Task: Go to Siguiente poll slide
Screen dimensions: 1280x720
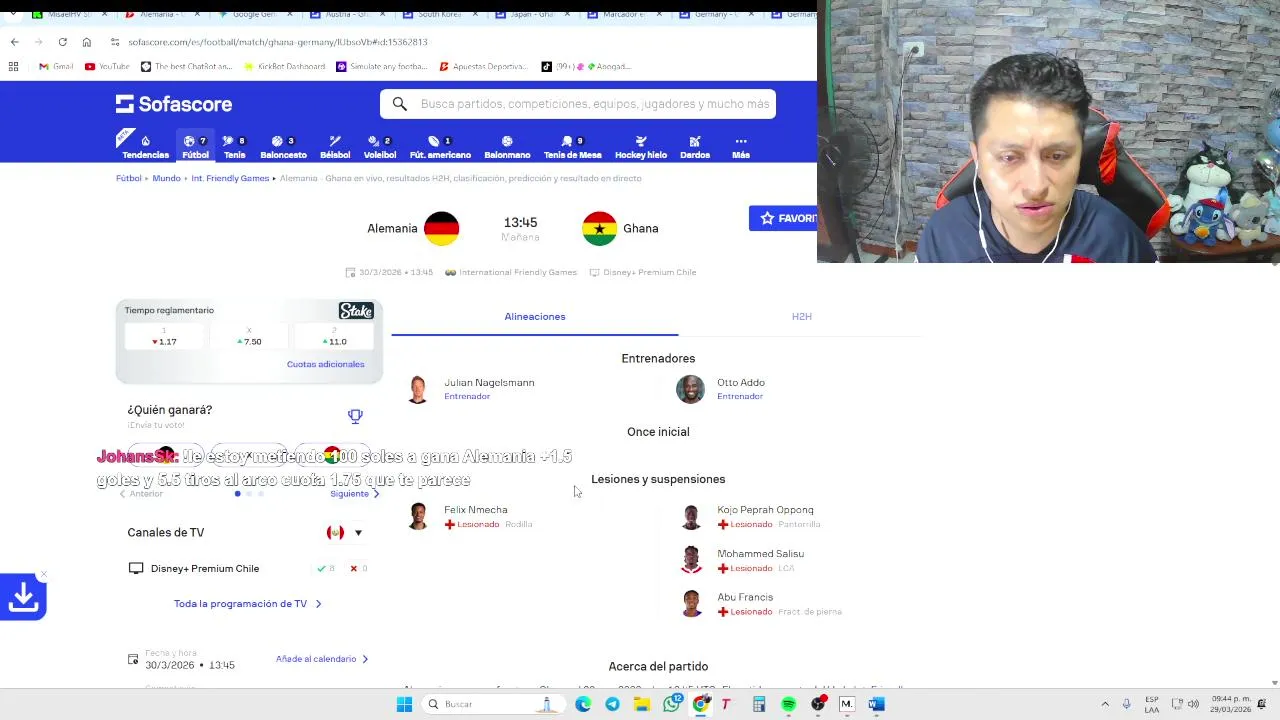Action: (355, 494)
